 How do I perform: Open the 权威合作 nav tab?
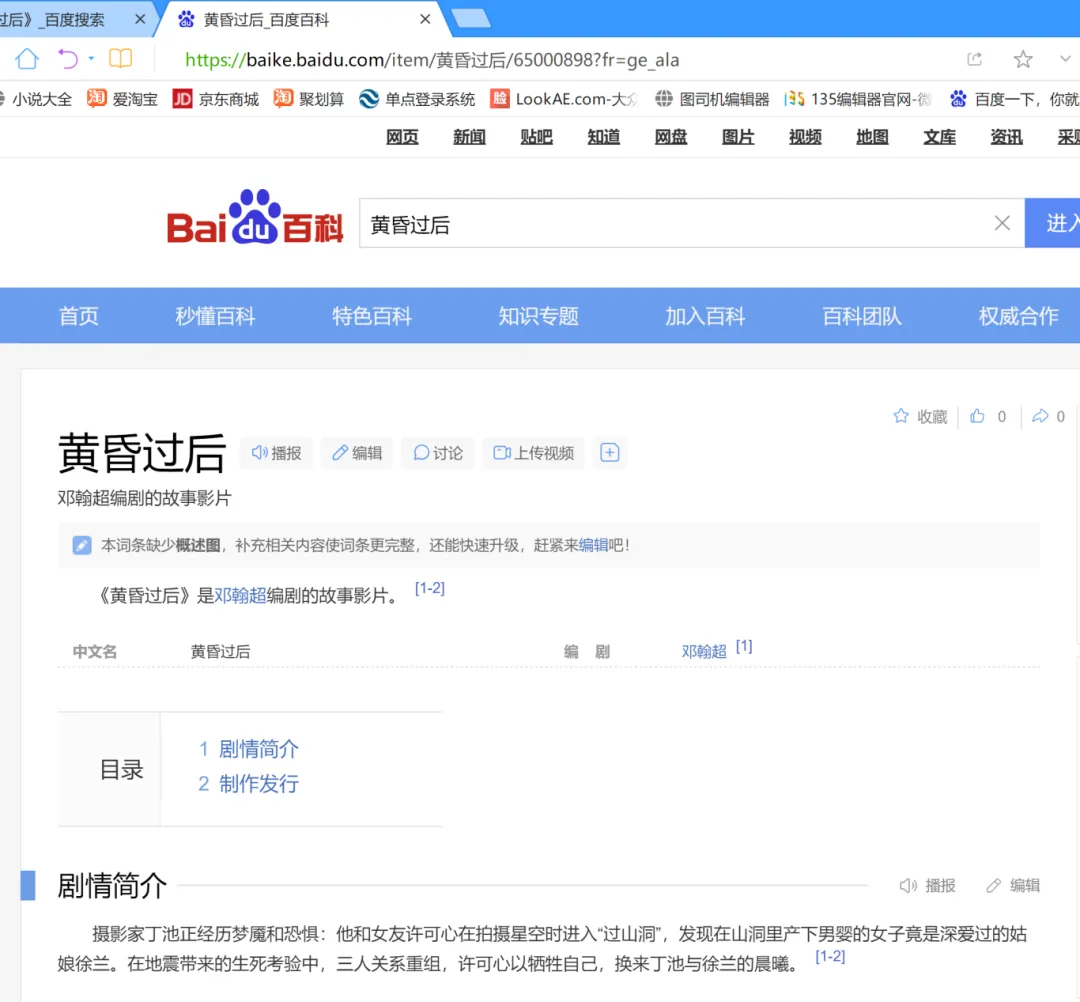pos(1019,316)
